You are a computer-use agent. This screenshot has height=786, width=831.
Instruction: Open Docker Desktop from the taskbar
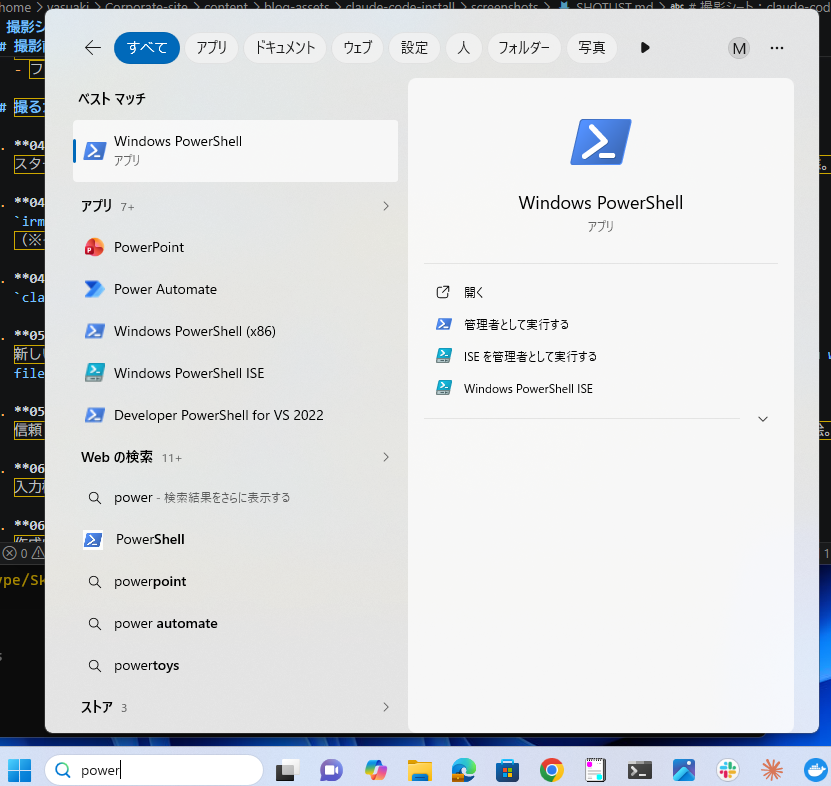816,770
